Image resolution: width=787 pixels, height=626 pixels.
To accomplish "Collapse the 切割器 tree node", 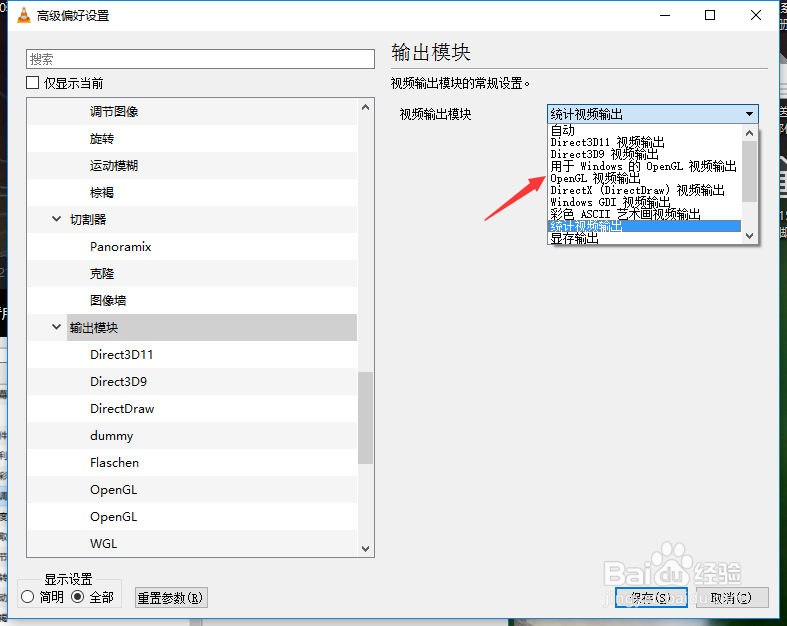I will pyautogui.click(x=56, y=219).
